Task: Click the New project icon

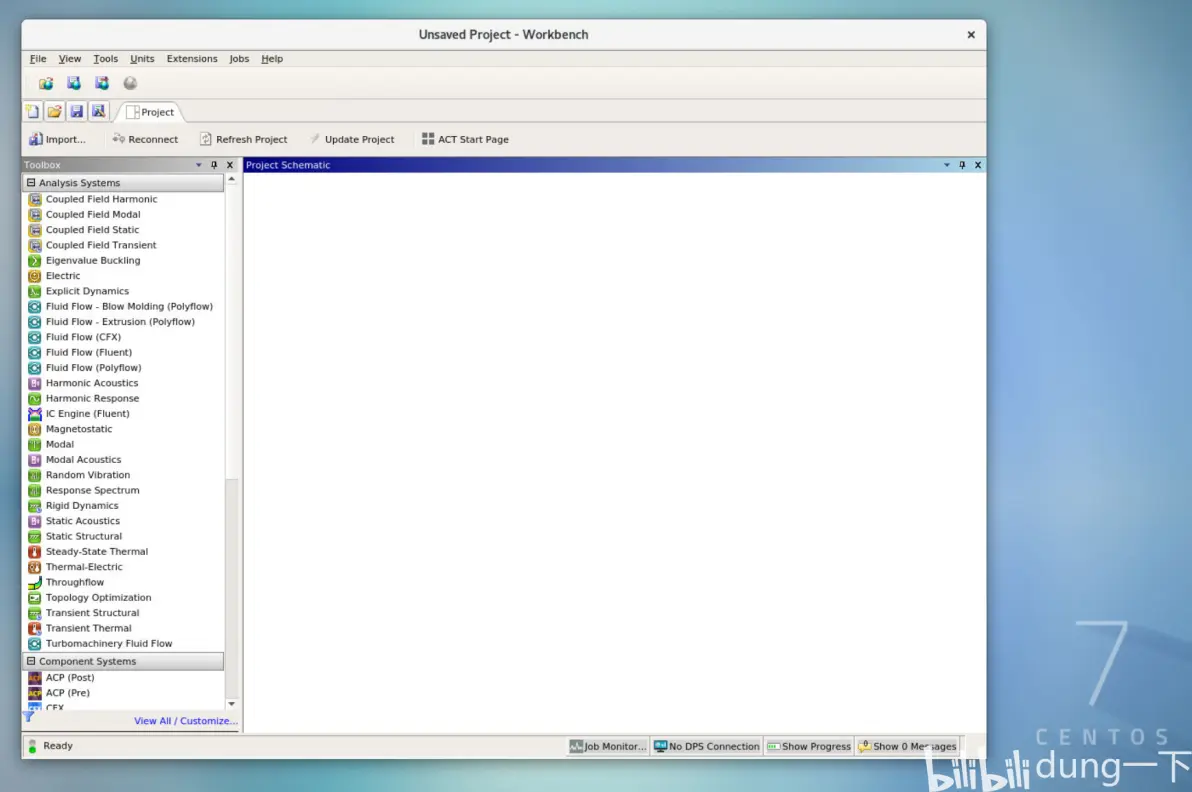Action: (33, 112)
